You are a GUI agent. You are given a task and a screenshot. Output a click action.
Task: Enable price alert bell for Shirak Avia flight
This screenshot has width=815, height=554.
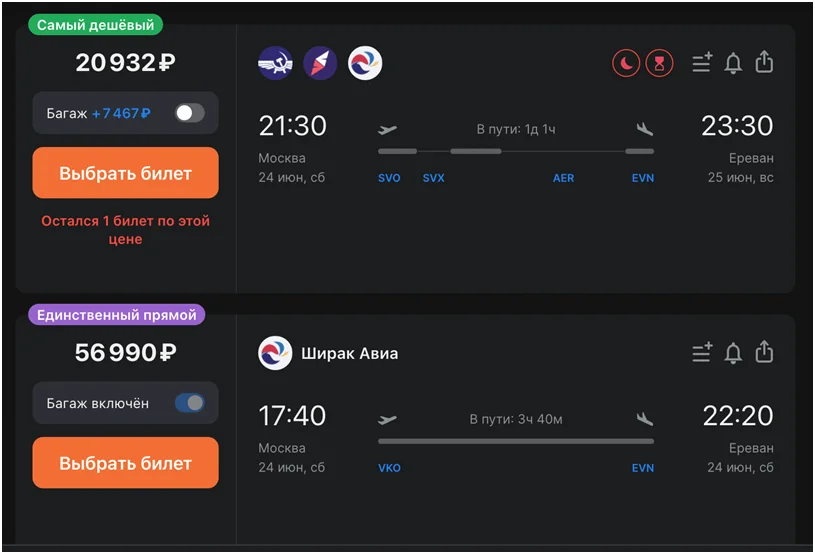point(733,353)
